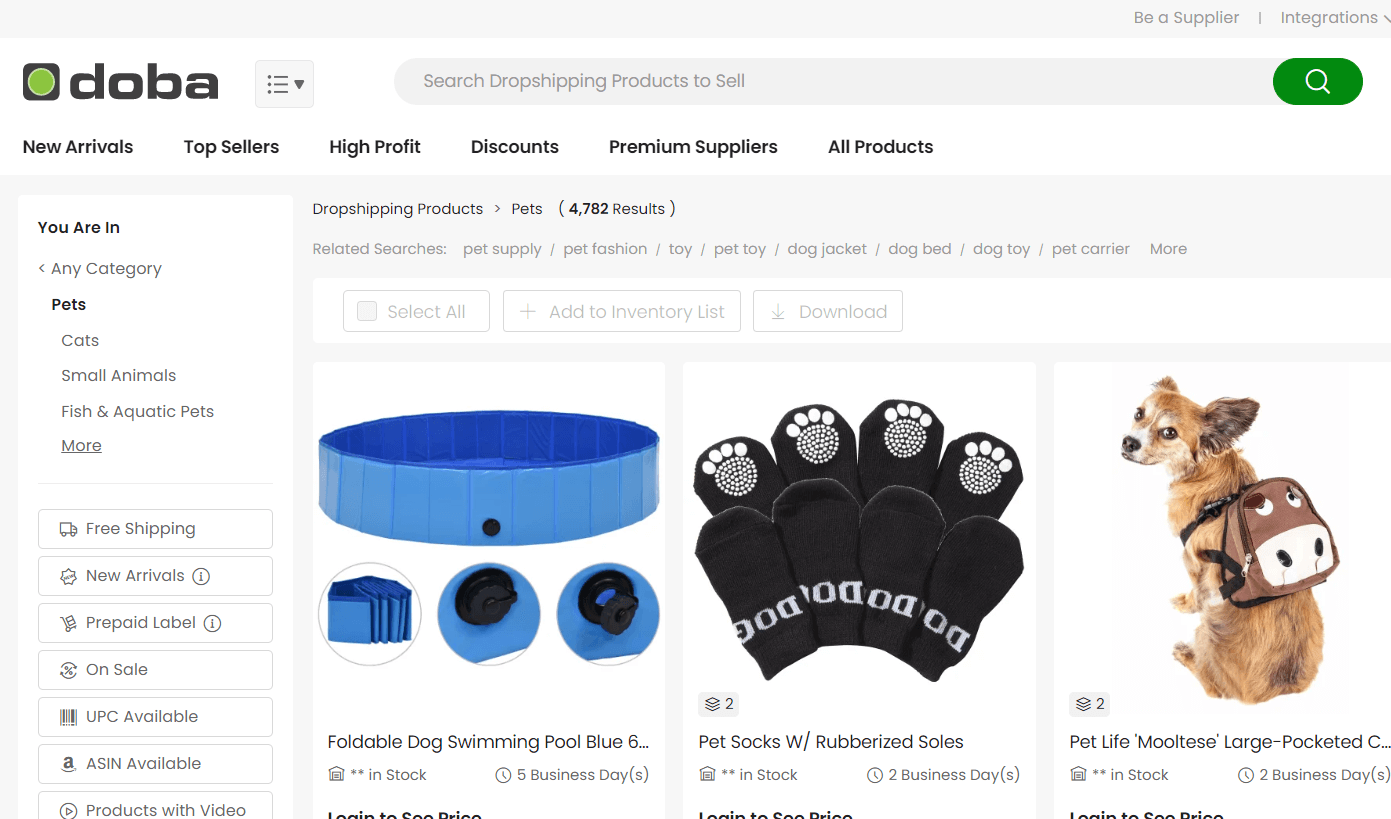Go to Premium Suppliers menu item
Image resolution: width=1391 pixels, height=819 pixels.
coord(693,147)
